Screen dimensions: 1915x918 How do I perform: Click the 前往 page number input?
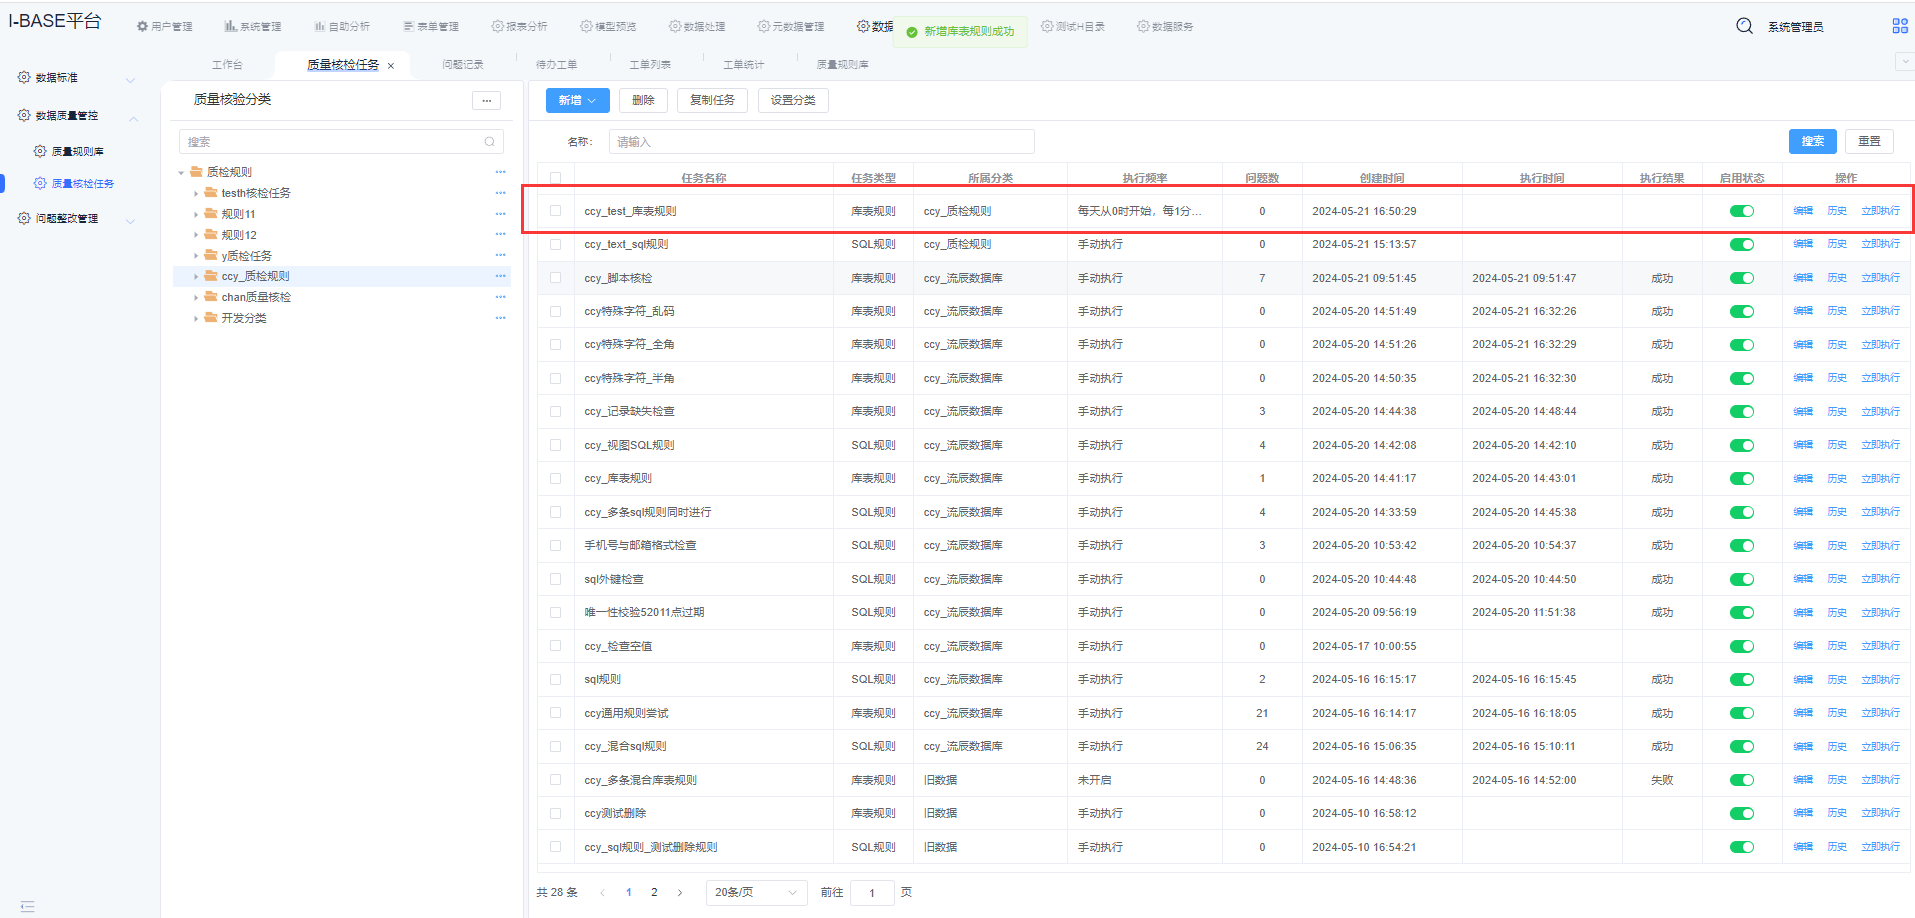[x=872, y=892]
